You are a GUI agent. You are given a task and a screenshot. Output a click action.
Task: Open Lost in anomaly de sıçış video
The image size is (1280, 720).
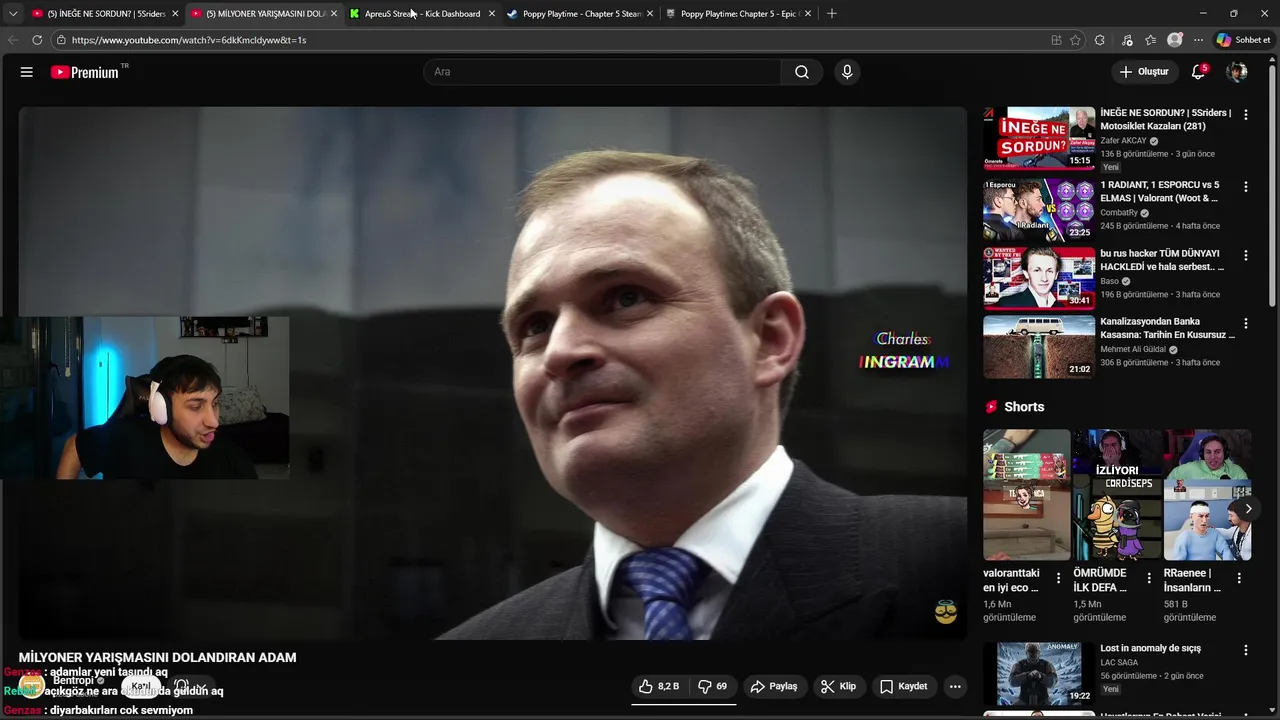click(1039, 673)
